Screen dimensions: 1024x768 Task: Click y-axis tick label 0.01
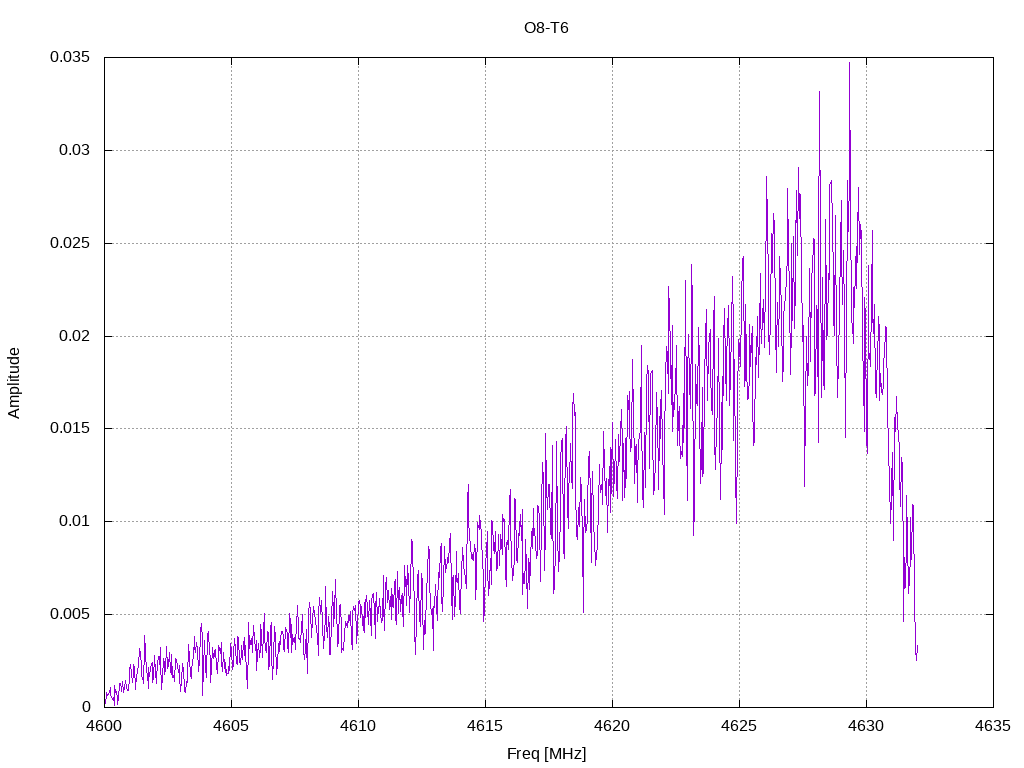pyautogui.click(x=74, y=521)
